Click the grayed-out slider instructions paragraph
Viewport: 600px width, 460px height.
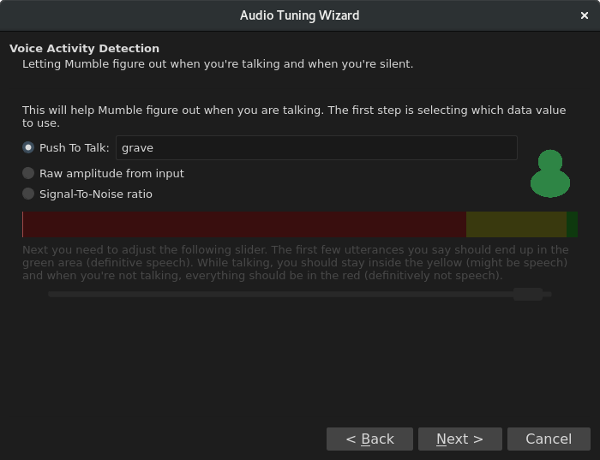point(295,262)
